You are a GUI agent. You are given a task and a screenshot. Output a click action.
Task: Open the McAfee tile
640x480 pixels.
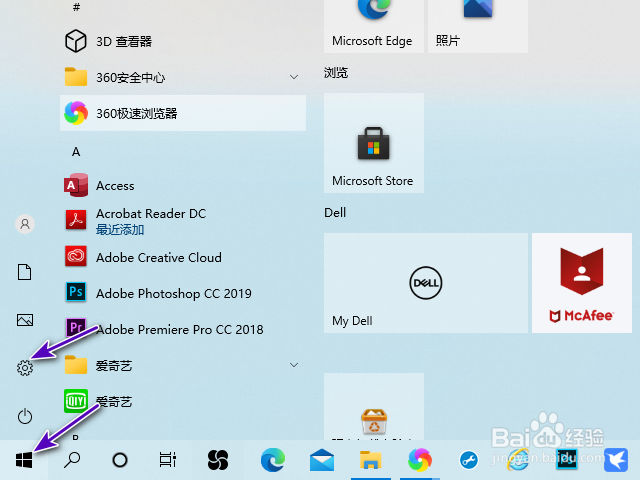click(582, 283)
